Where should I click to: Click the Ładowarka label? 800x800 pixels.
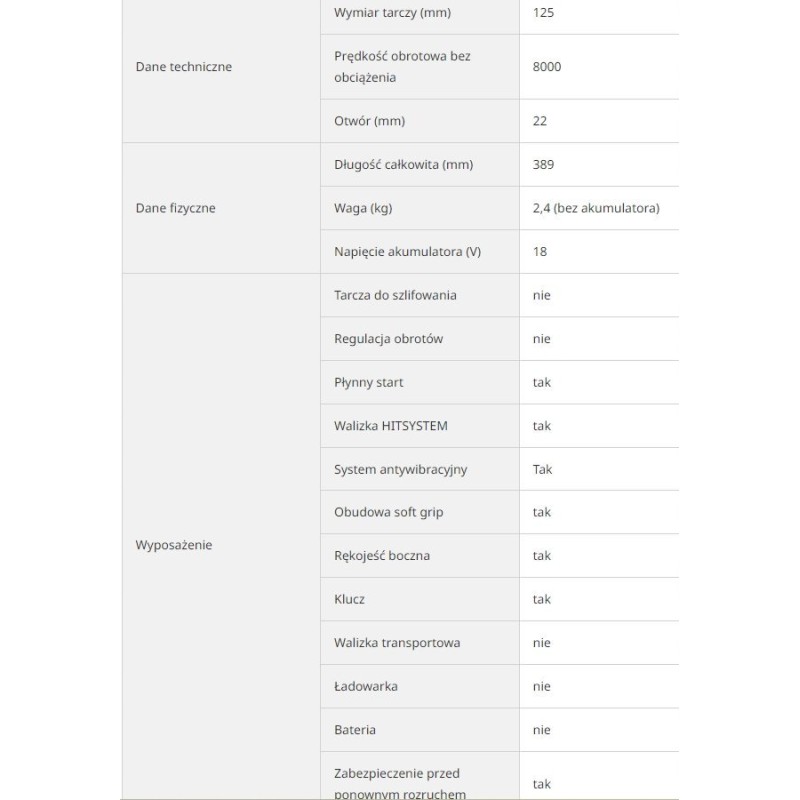[x=366, y=686]
